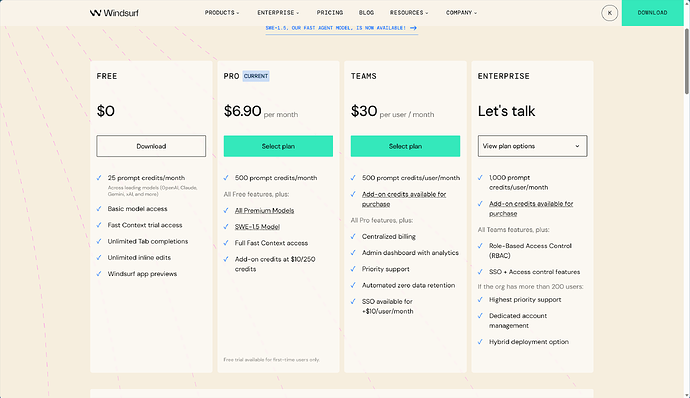Open the Products menu
The height and width of the screenshot is (398, 690).
(x=222, y=13)
